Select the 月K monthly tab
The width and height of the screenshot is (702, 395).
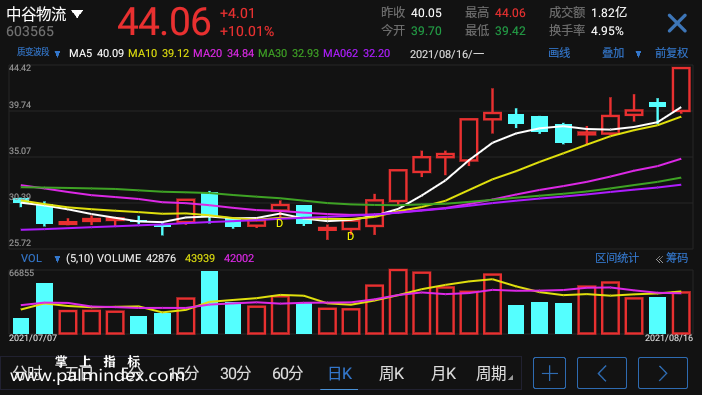click(443, 374)
